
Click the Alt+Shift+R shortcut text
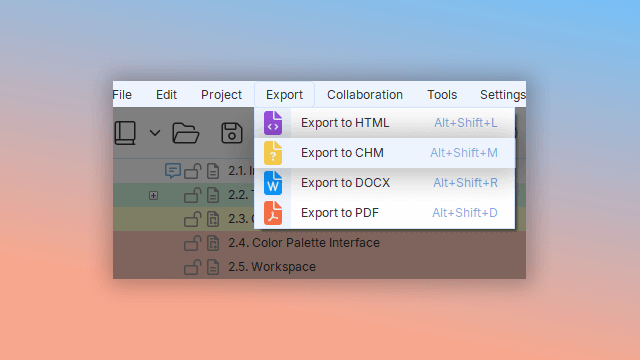465,183
